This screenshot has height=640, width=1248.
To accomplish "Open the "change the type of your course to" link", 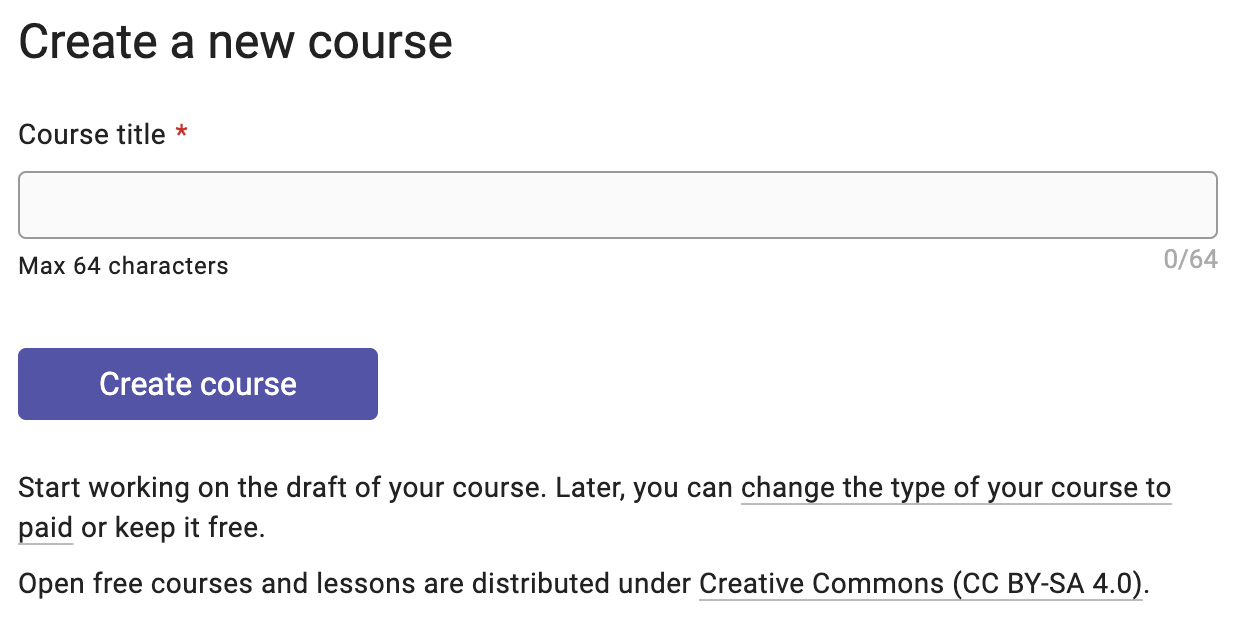I will 955,488.
